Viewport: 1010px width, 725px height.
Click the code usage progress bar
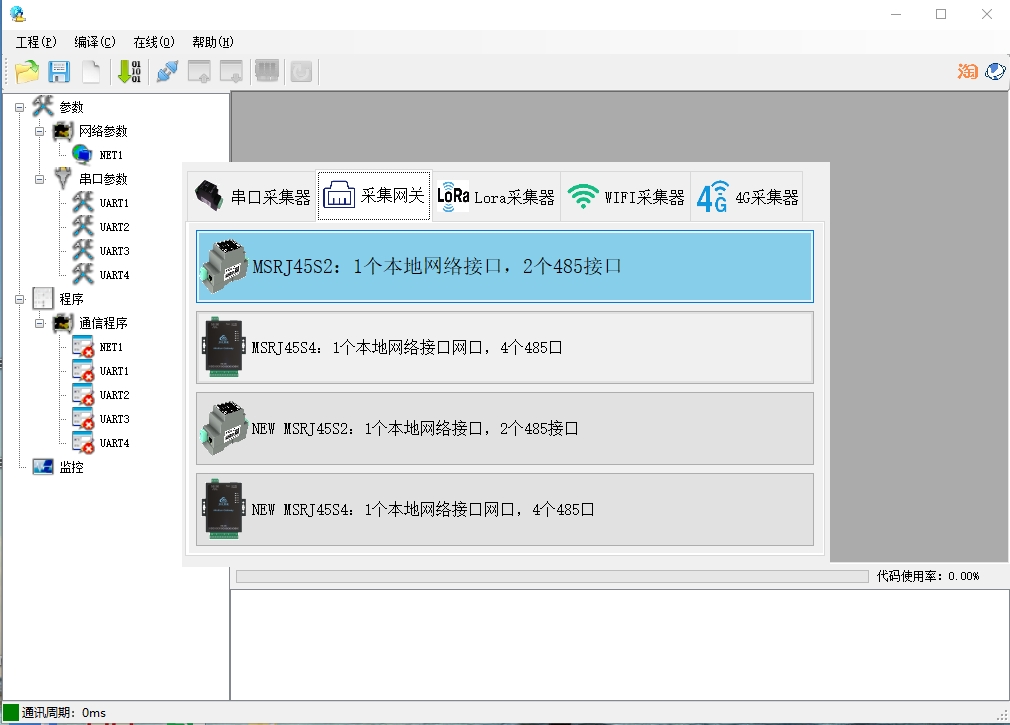click(552, 576)
